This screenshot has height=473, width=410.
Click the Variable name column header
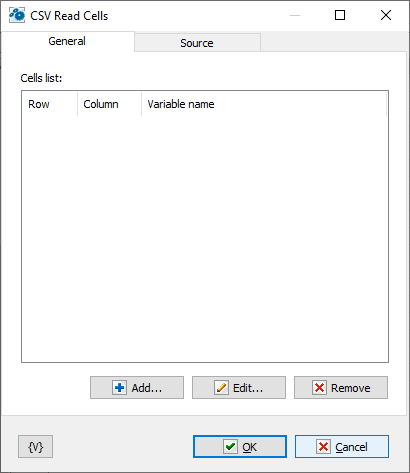tap(264, 104)
